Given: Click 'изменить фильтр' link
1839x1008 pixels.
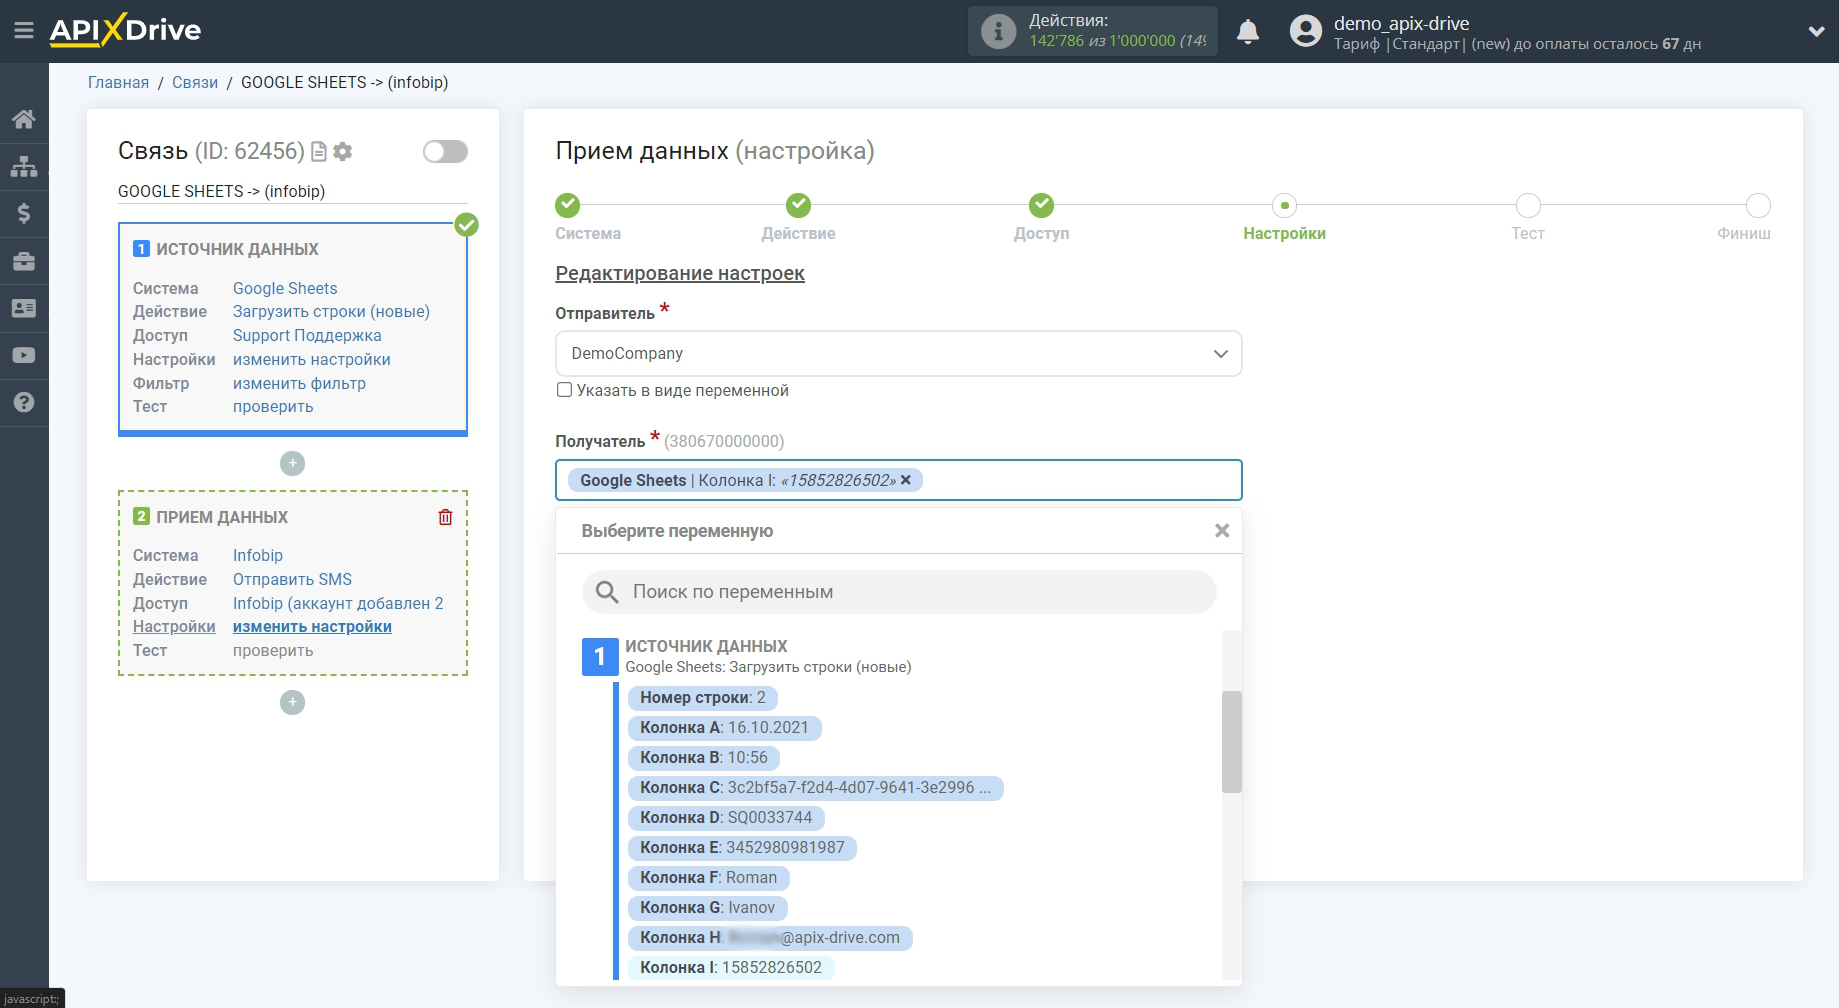Looking at the screenshot, I should coord(299,383).
